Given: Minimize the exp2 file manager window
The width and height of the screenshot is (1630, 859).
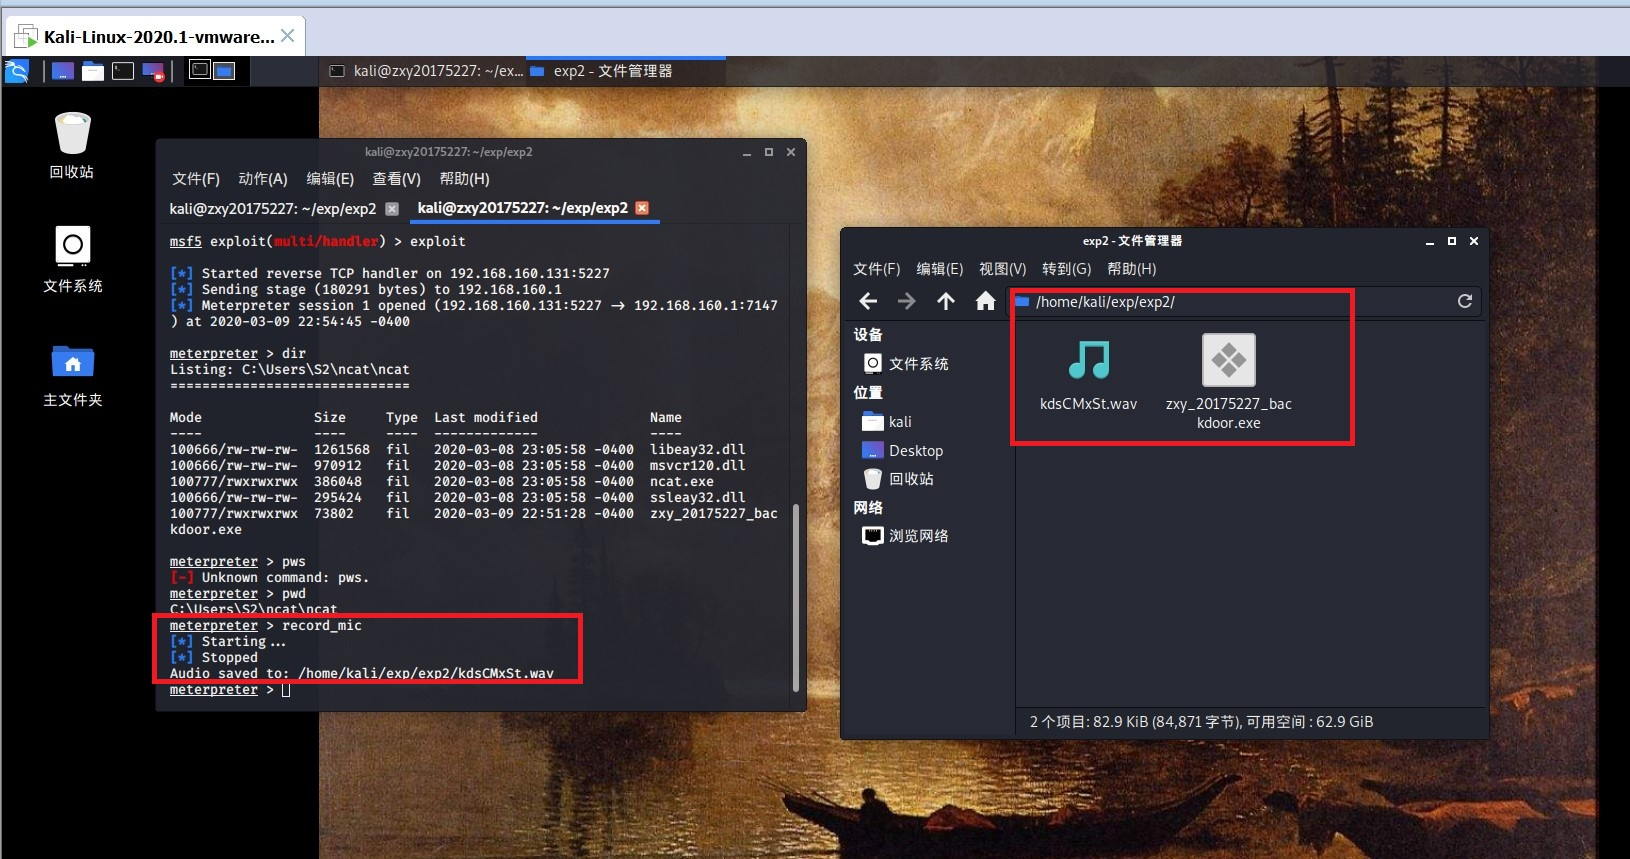Looking at the screenshot, I should 1430,241.
